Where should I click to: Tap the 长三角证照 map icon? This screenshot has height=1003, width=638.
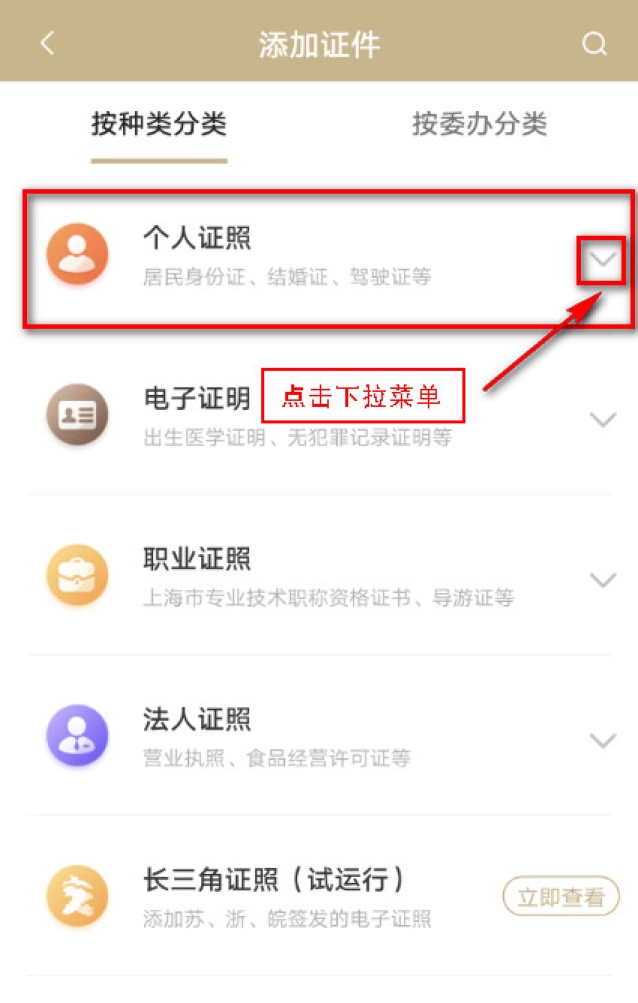coord(77,896)
